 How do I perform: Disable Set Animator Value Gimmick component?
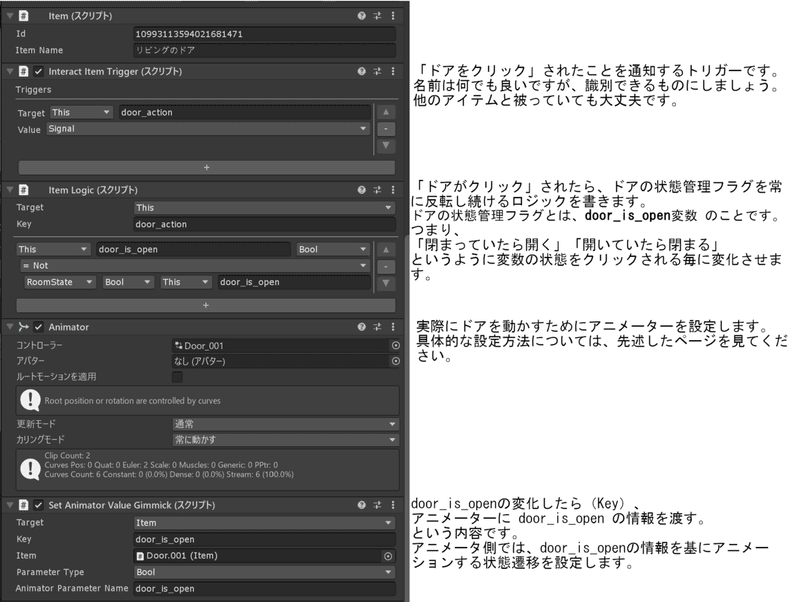click(38, 505)
